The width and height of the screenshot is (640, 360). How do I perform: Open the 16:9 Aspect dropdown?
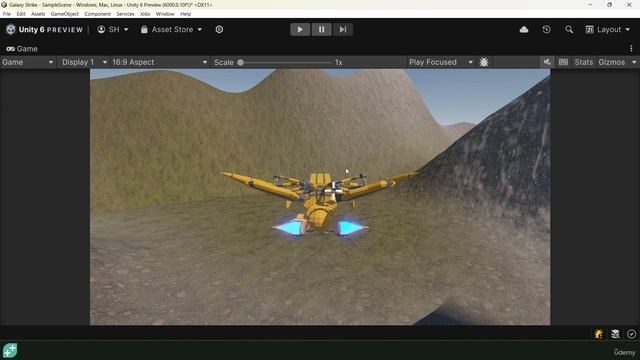159,62
